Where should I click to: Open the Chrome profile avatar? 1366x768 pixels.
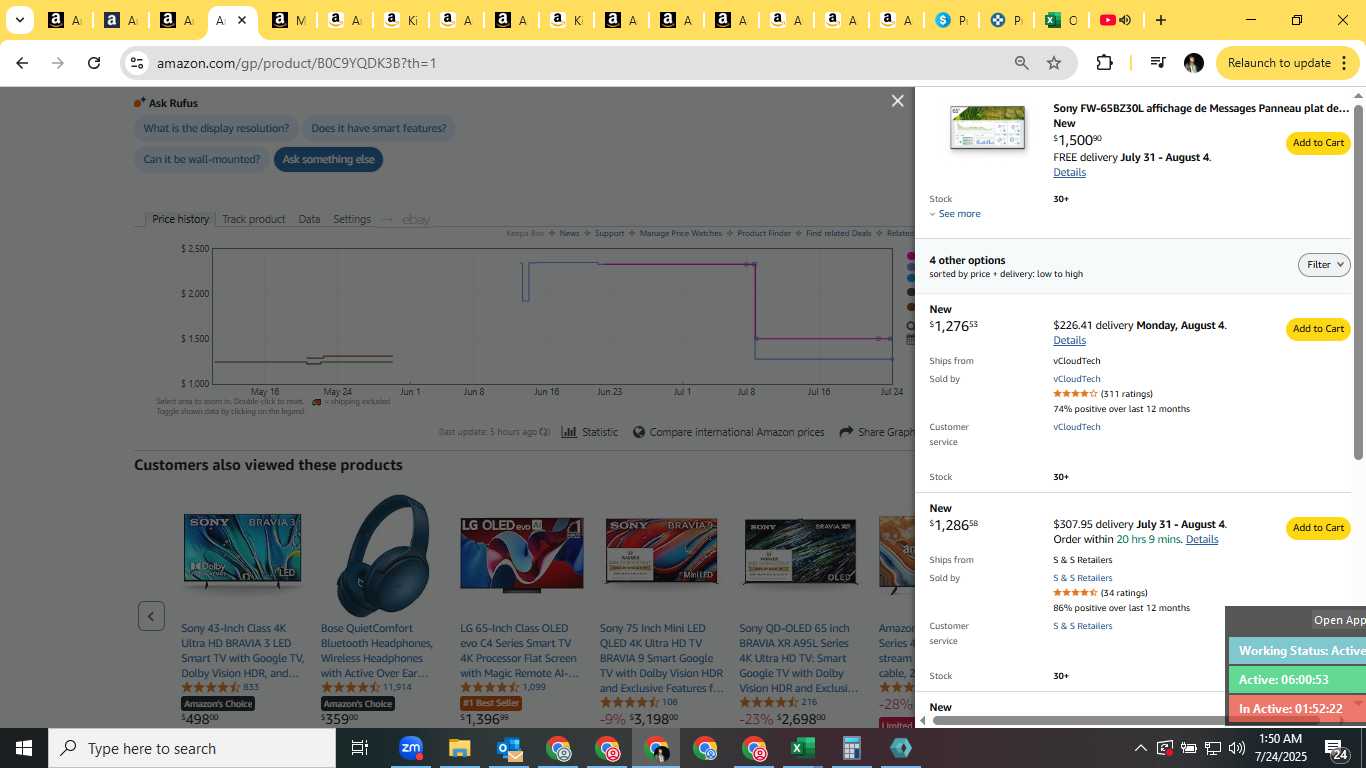[1193, 63]
